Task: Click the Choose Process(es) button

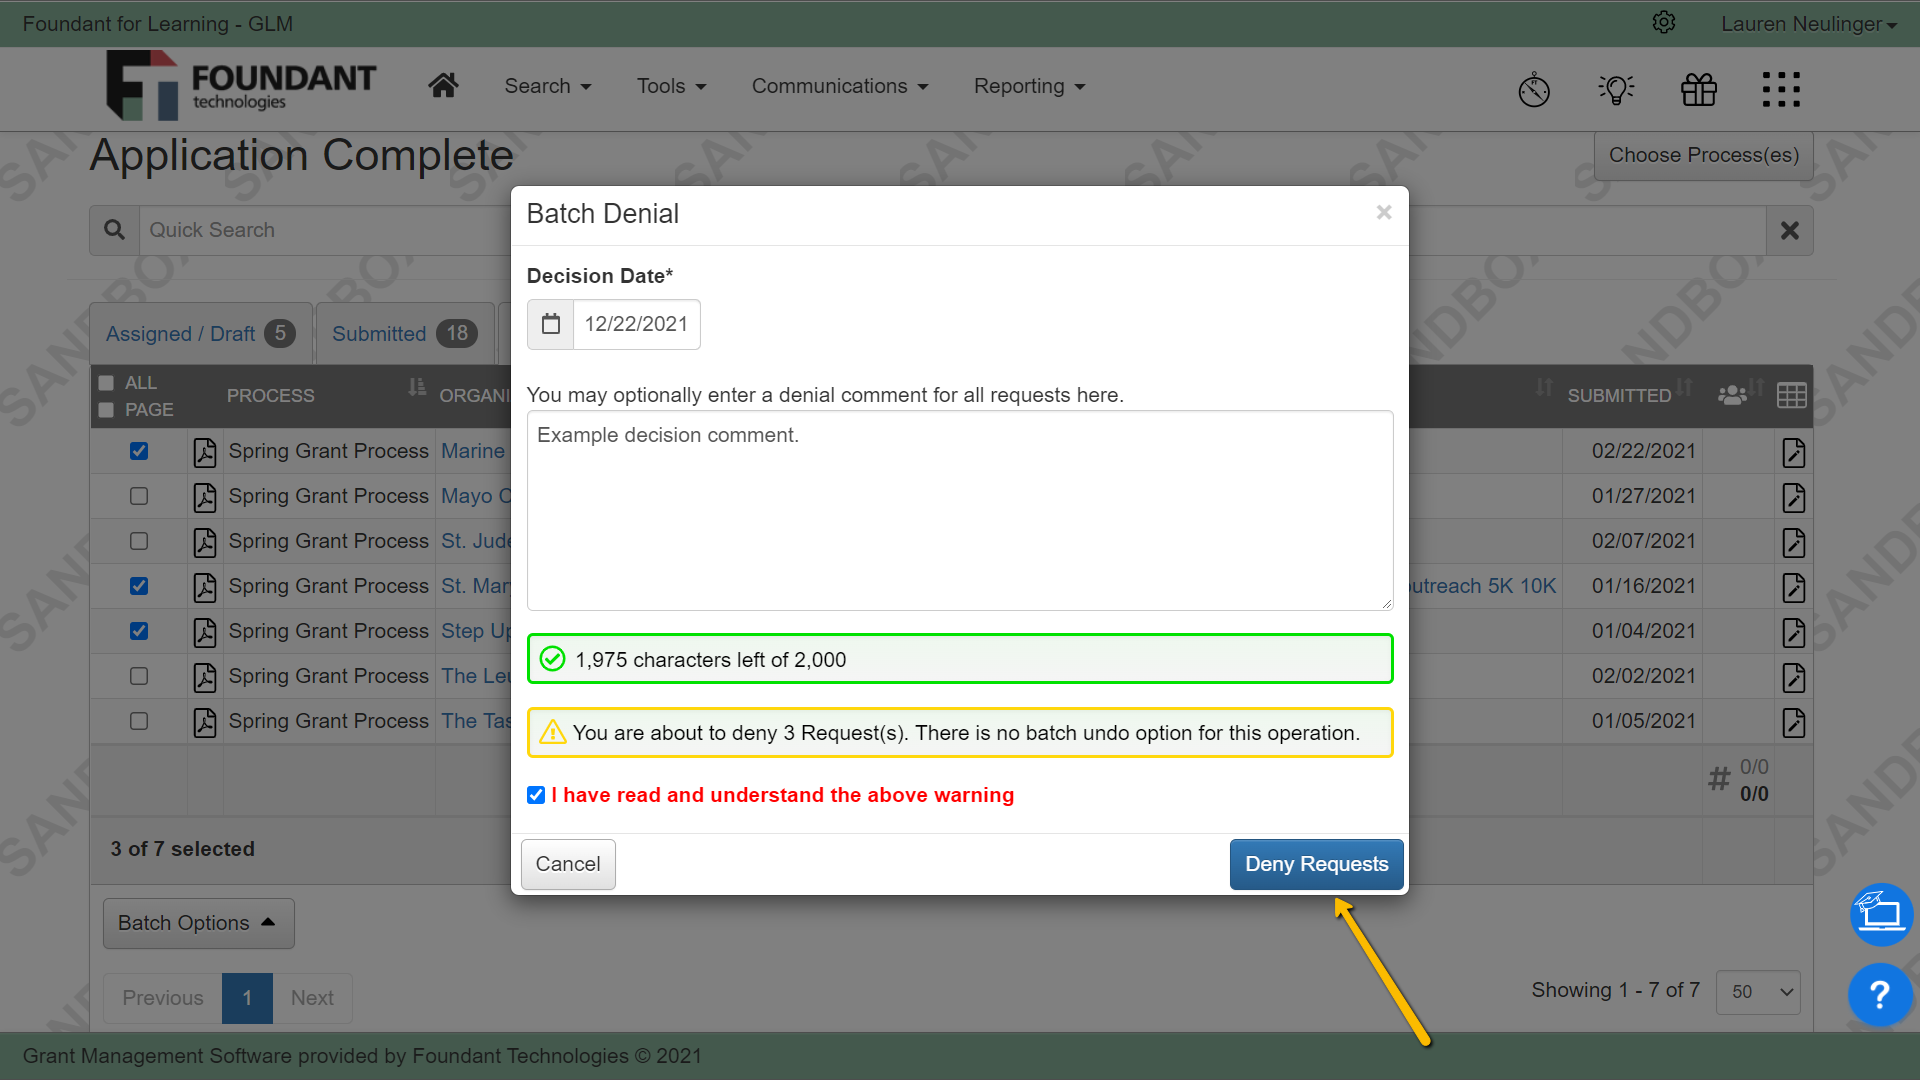Action: tap(1703, 155)
